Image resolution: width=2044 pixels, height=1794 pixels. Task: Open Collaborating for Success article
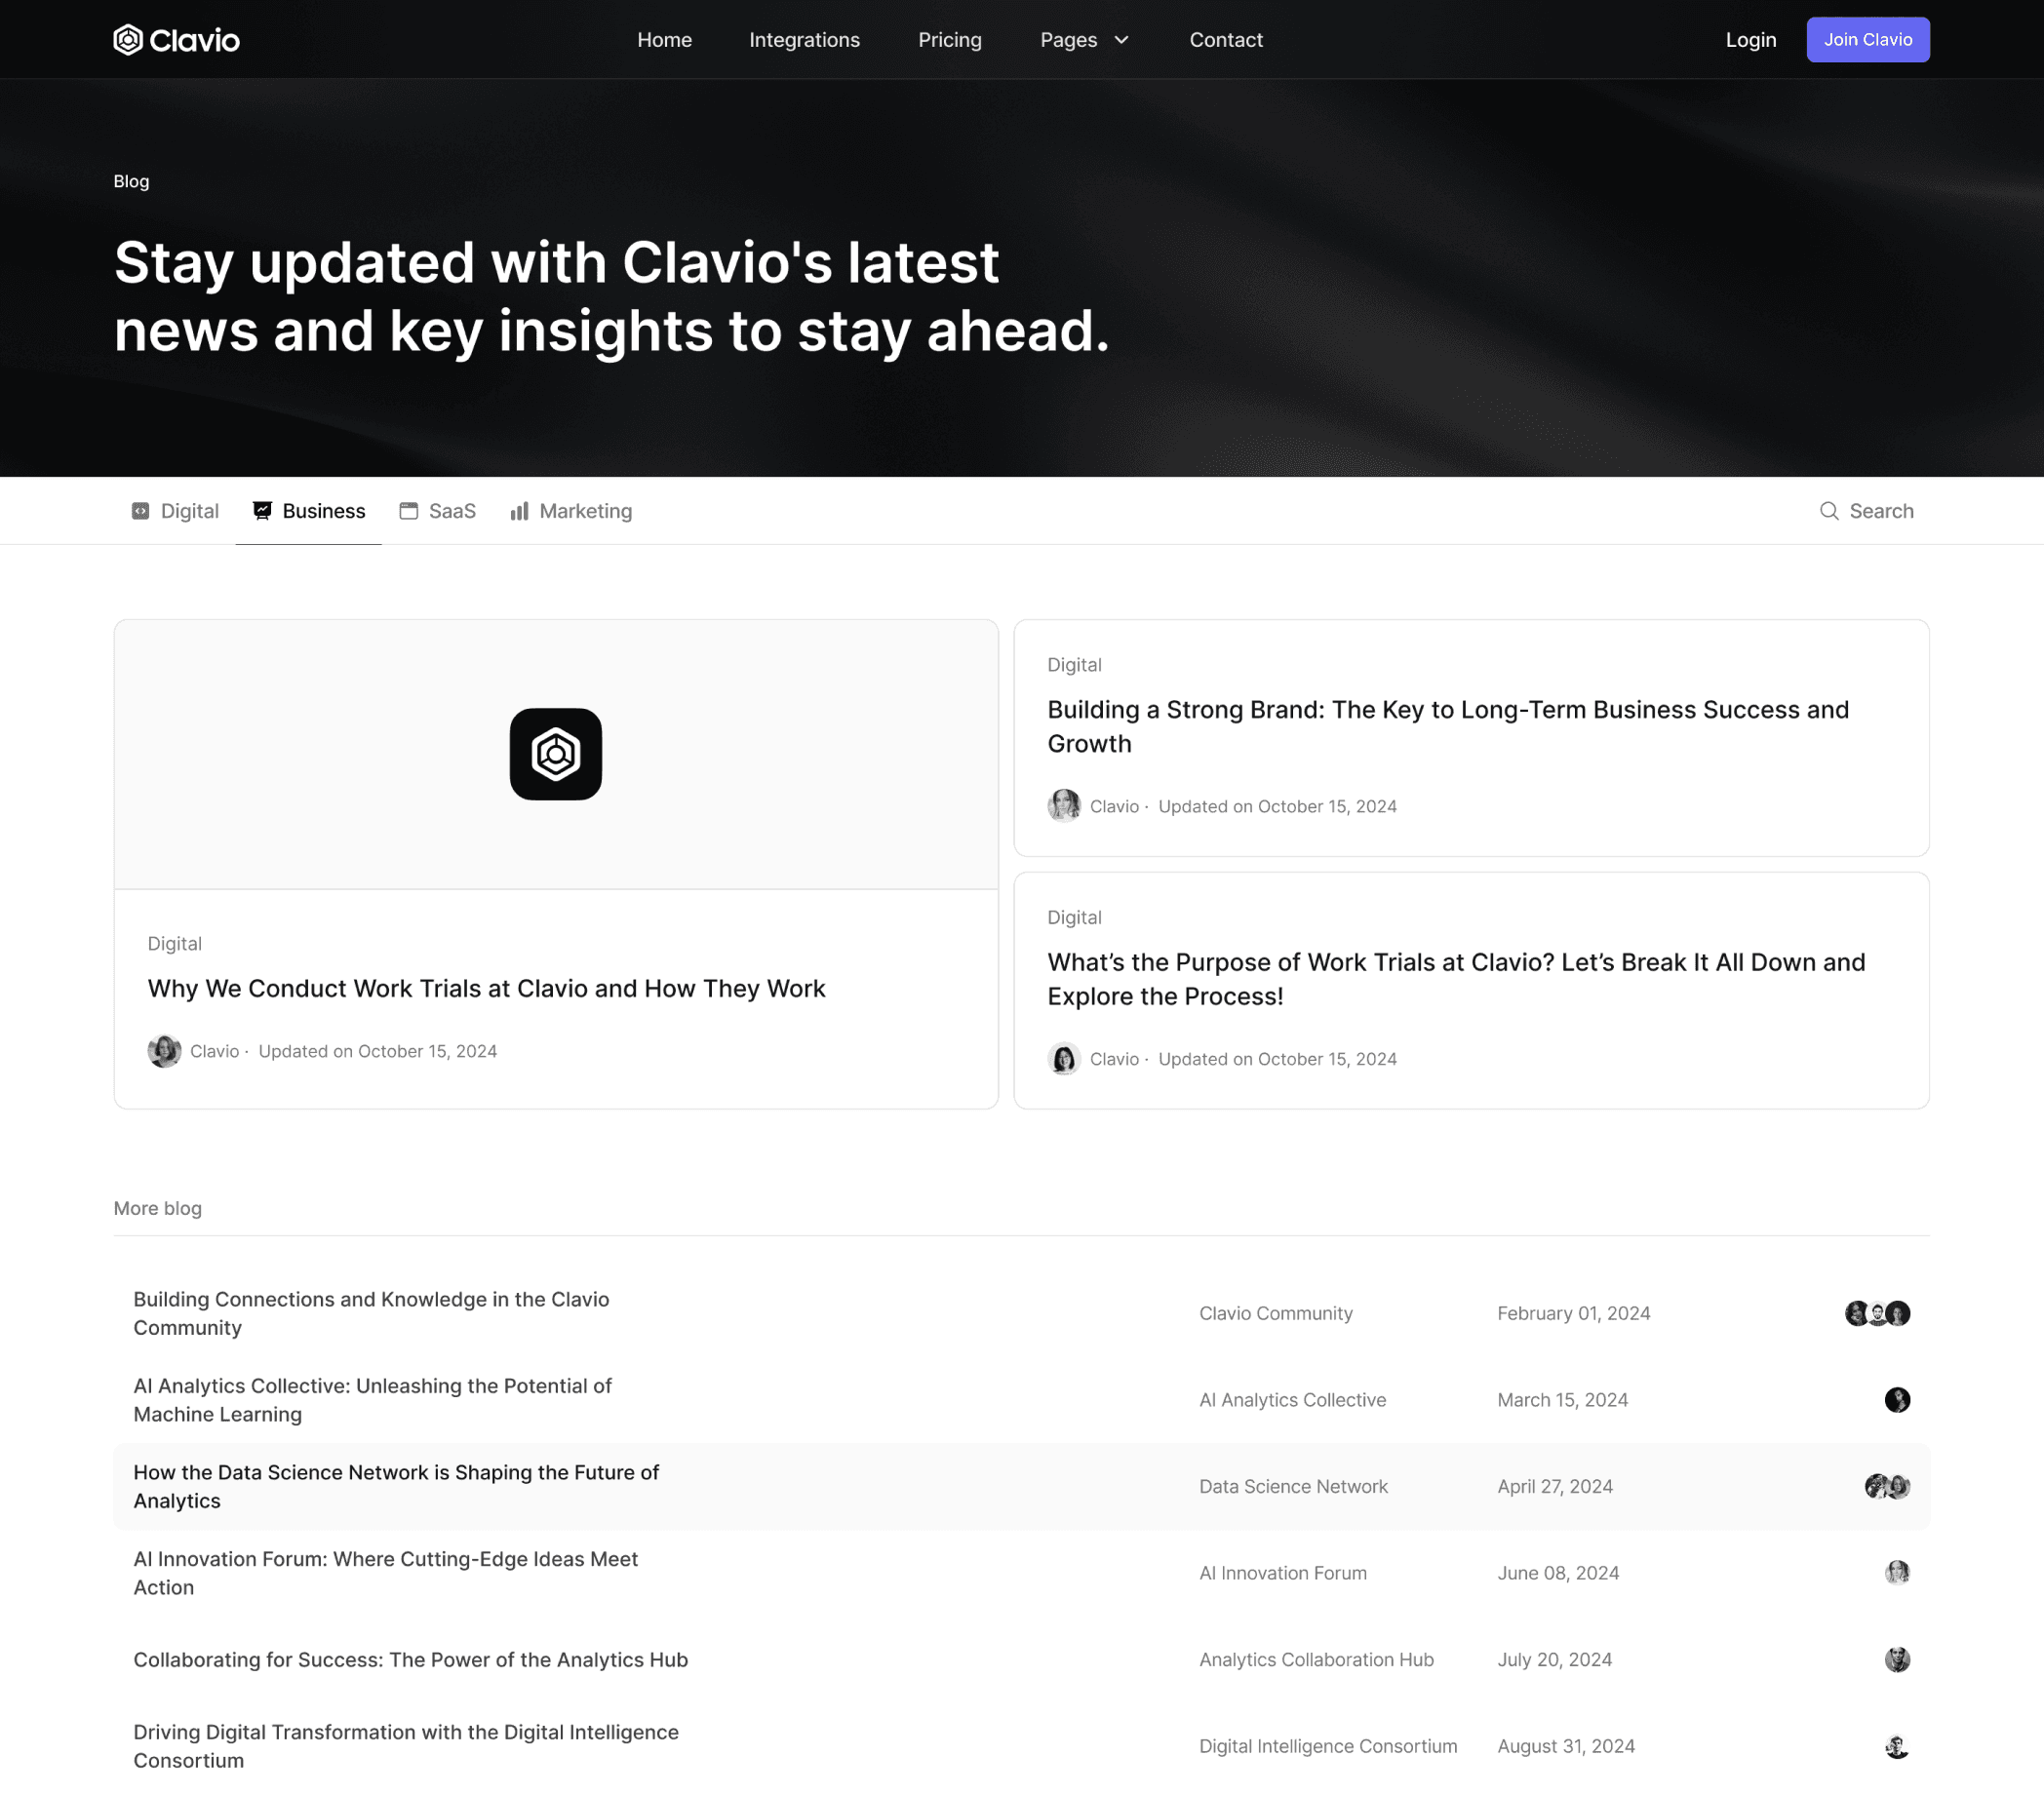tap(411, 1660)
